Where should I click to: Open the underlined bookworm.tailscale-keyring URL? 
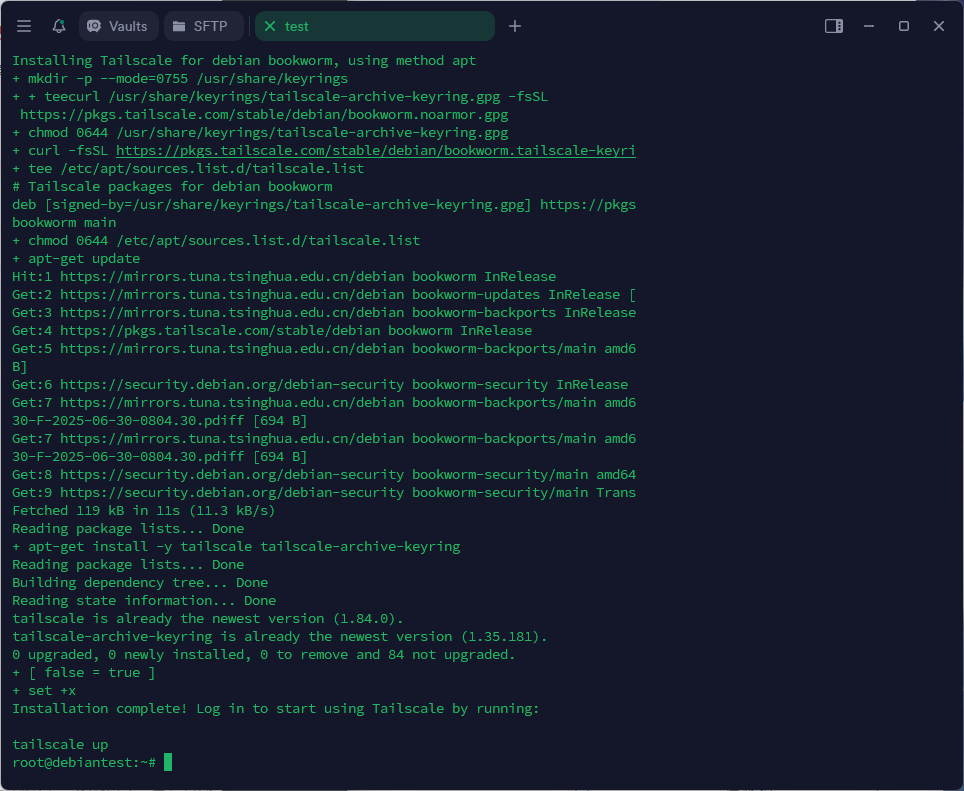(x=375, y=151)
